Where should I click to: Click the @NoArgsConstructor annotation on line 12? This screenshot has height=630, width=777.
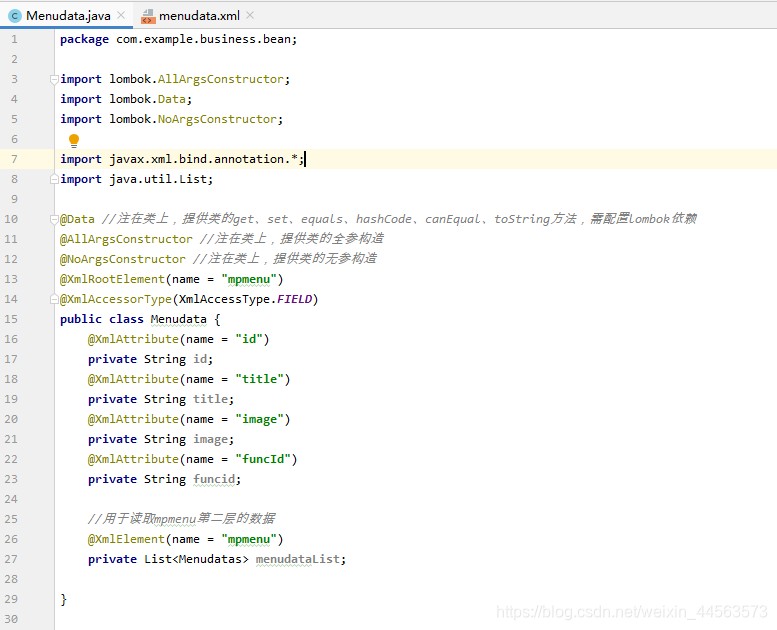(x=122, y=259)
